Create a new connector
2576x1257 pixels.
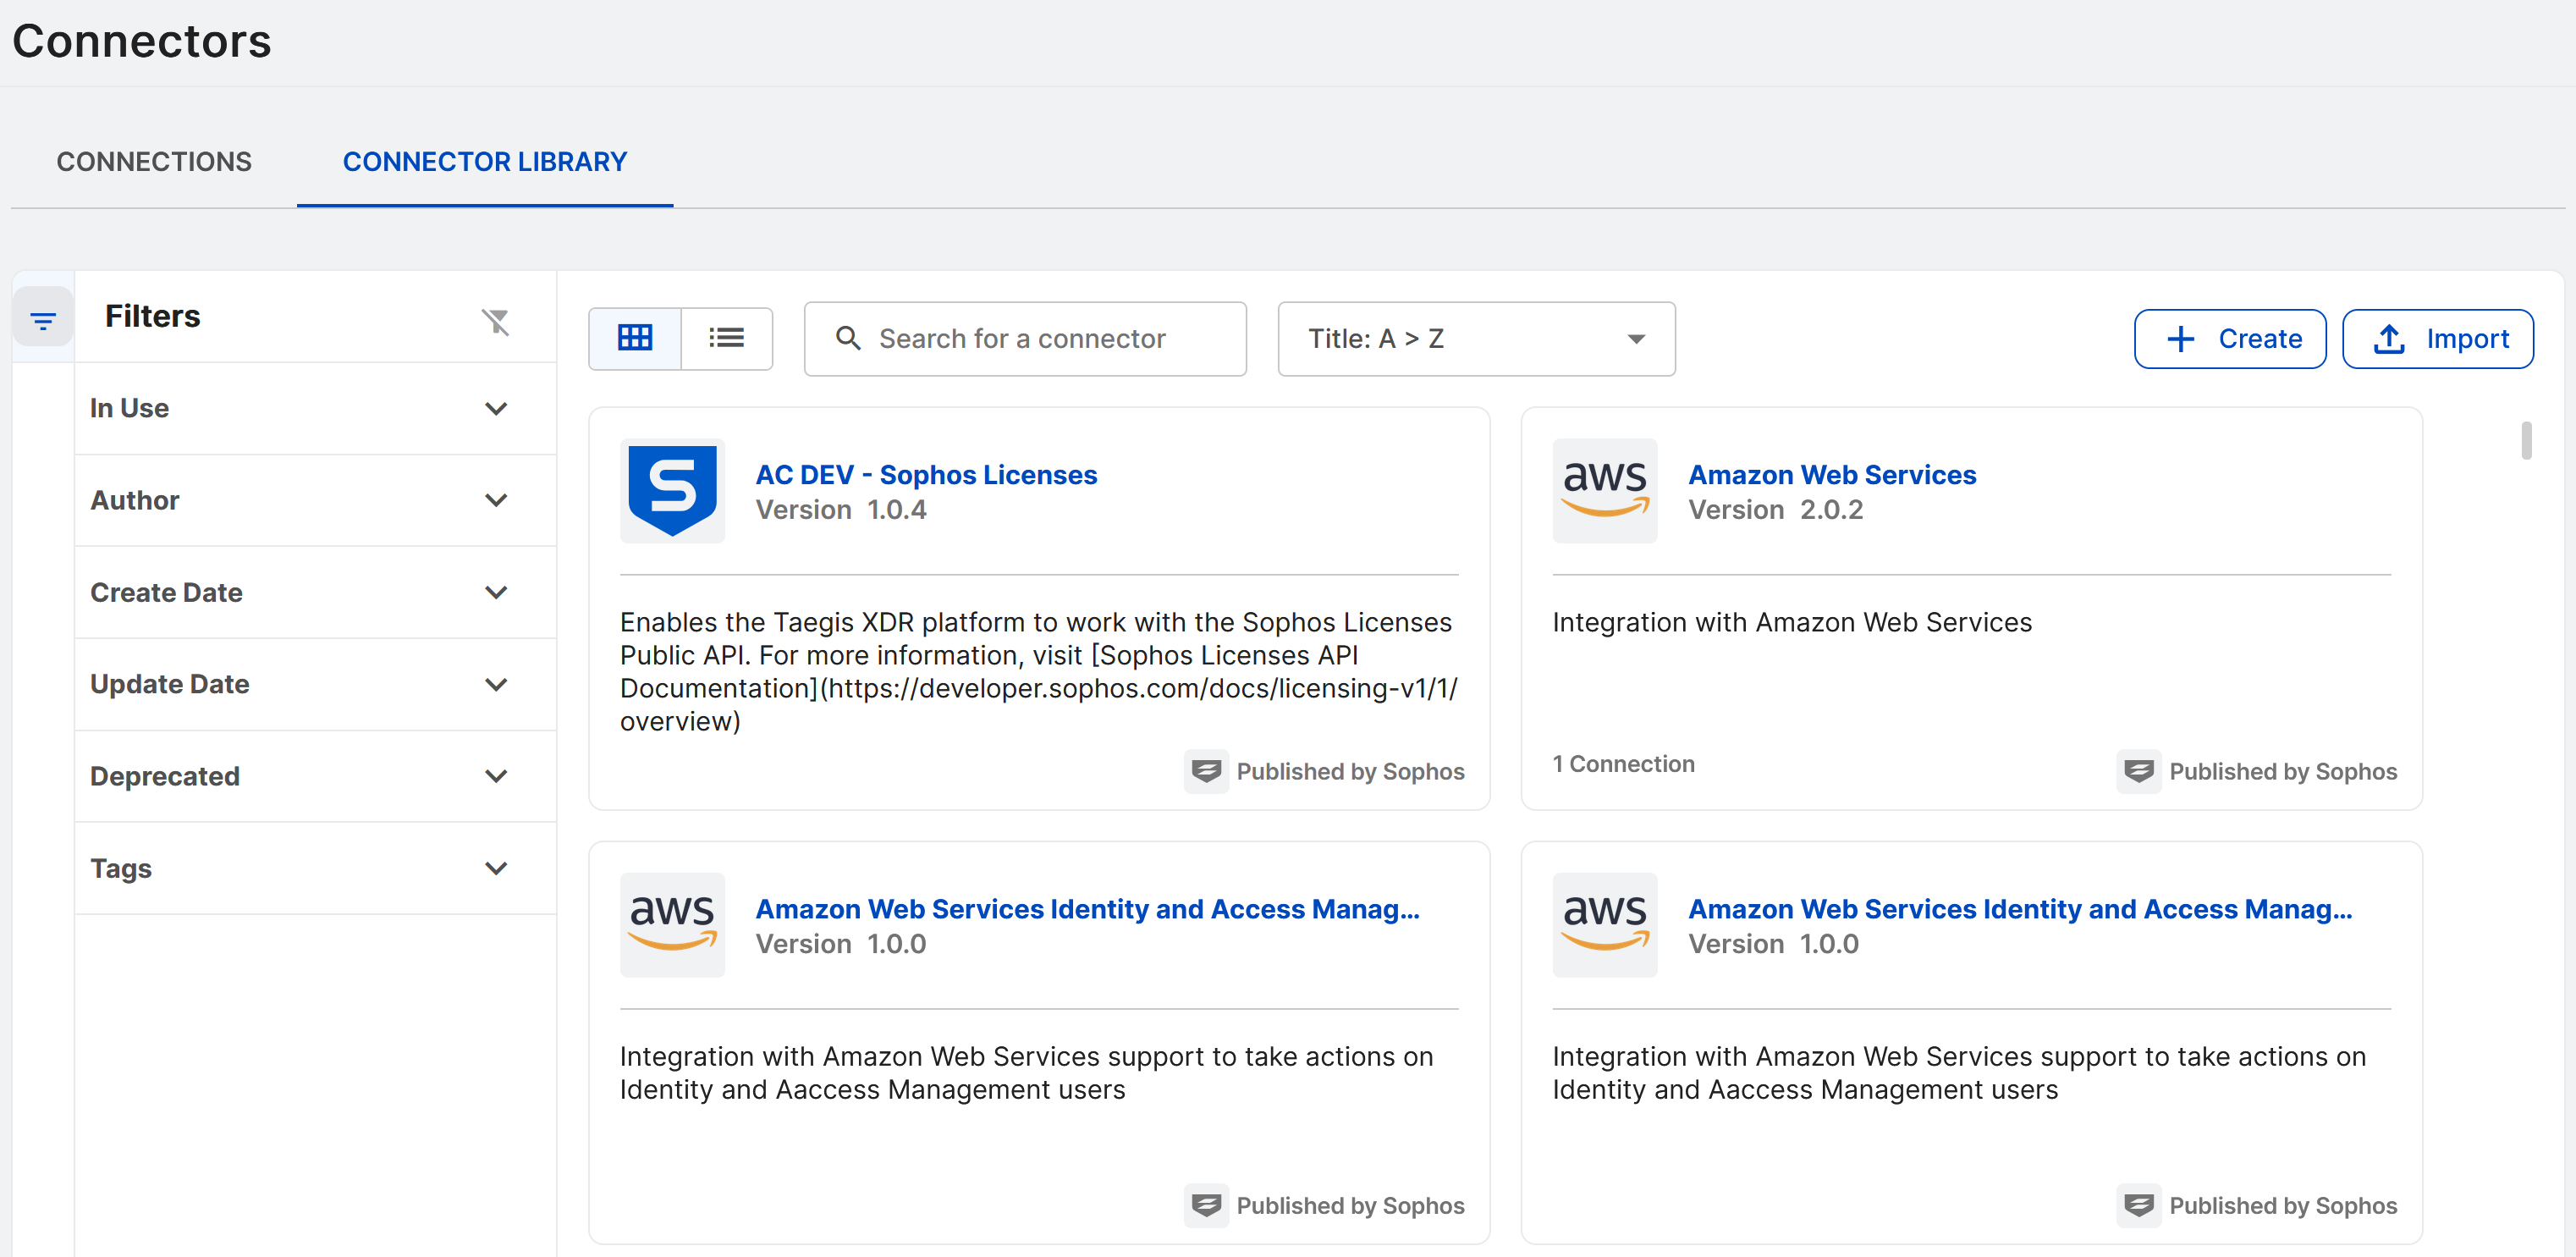point(2230,338)
